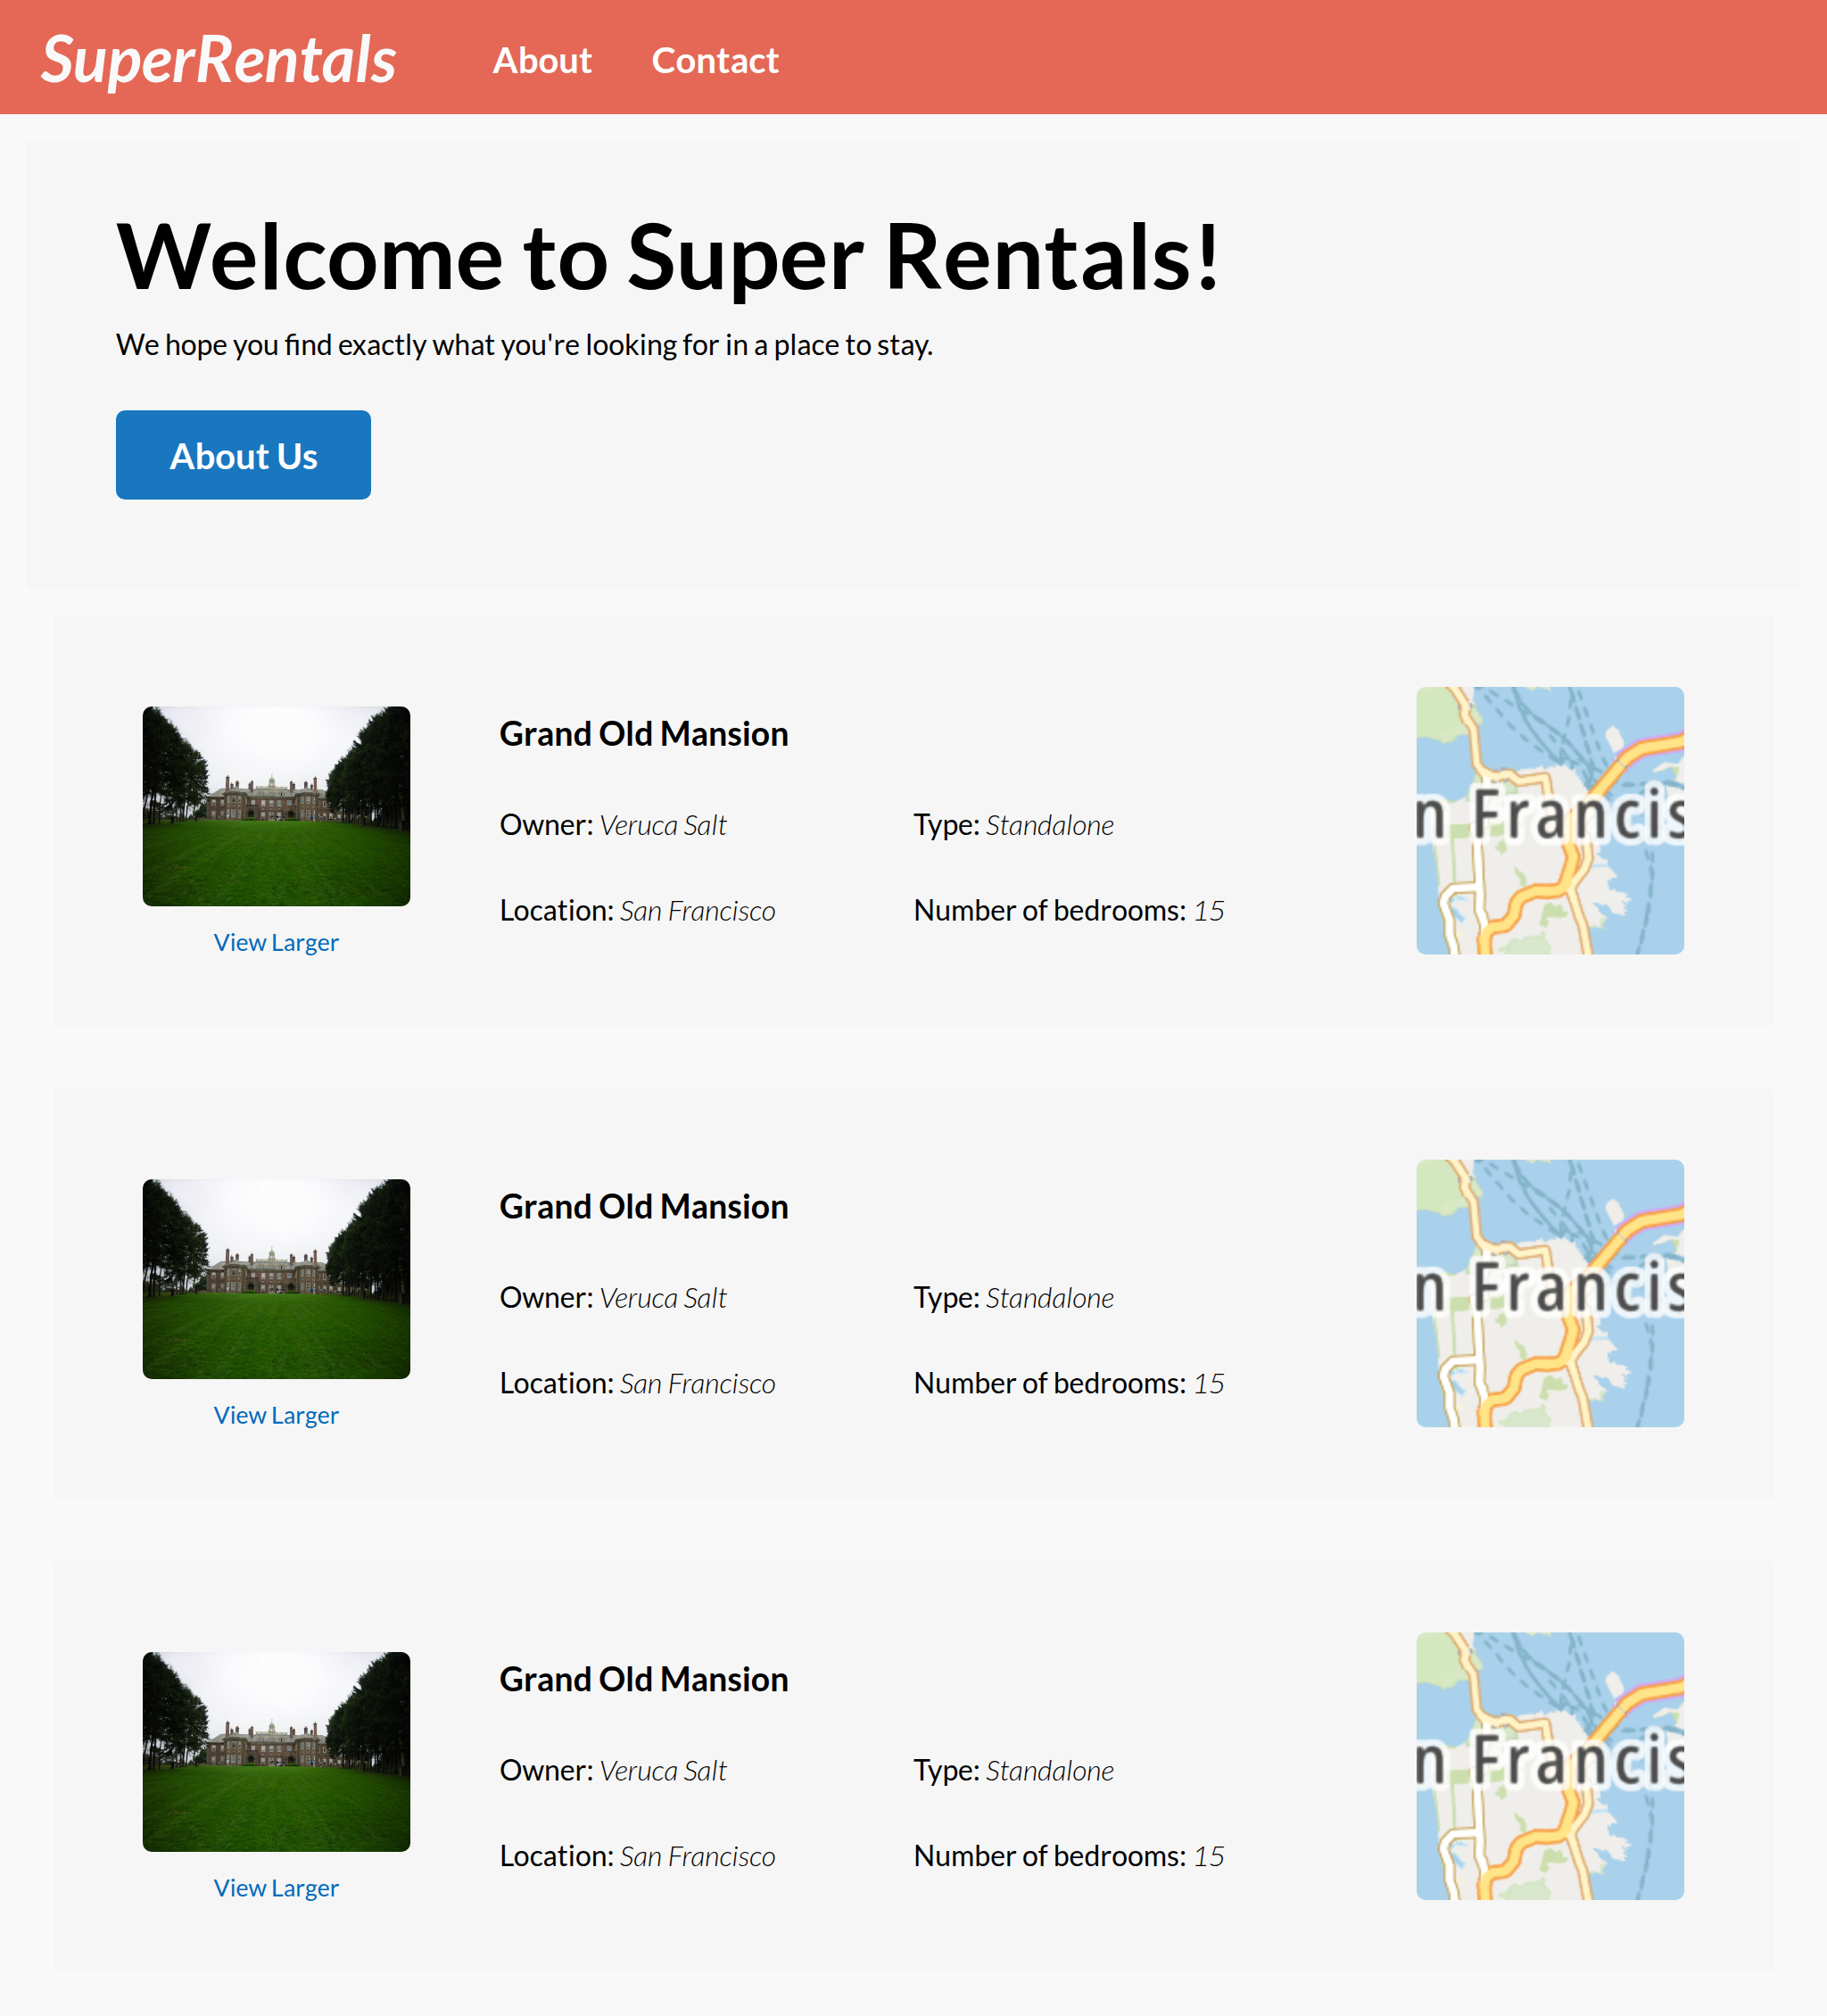This screenshot has width=1827, height=2016.
Task: Select the first Grand Old Mansion title
Action: coord(643,733)
